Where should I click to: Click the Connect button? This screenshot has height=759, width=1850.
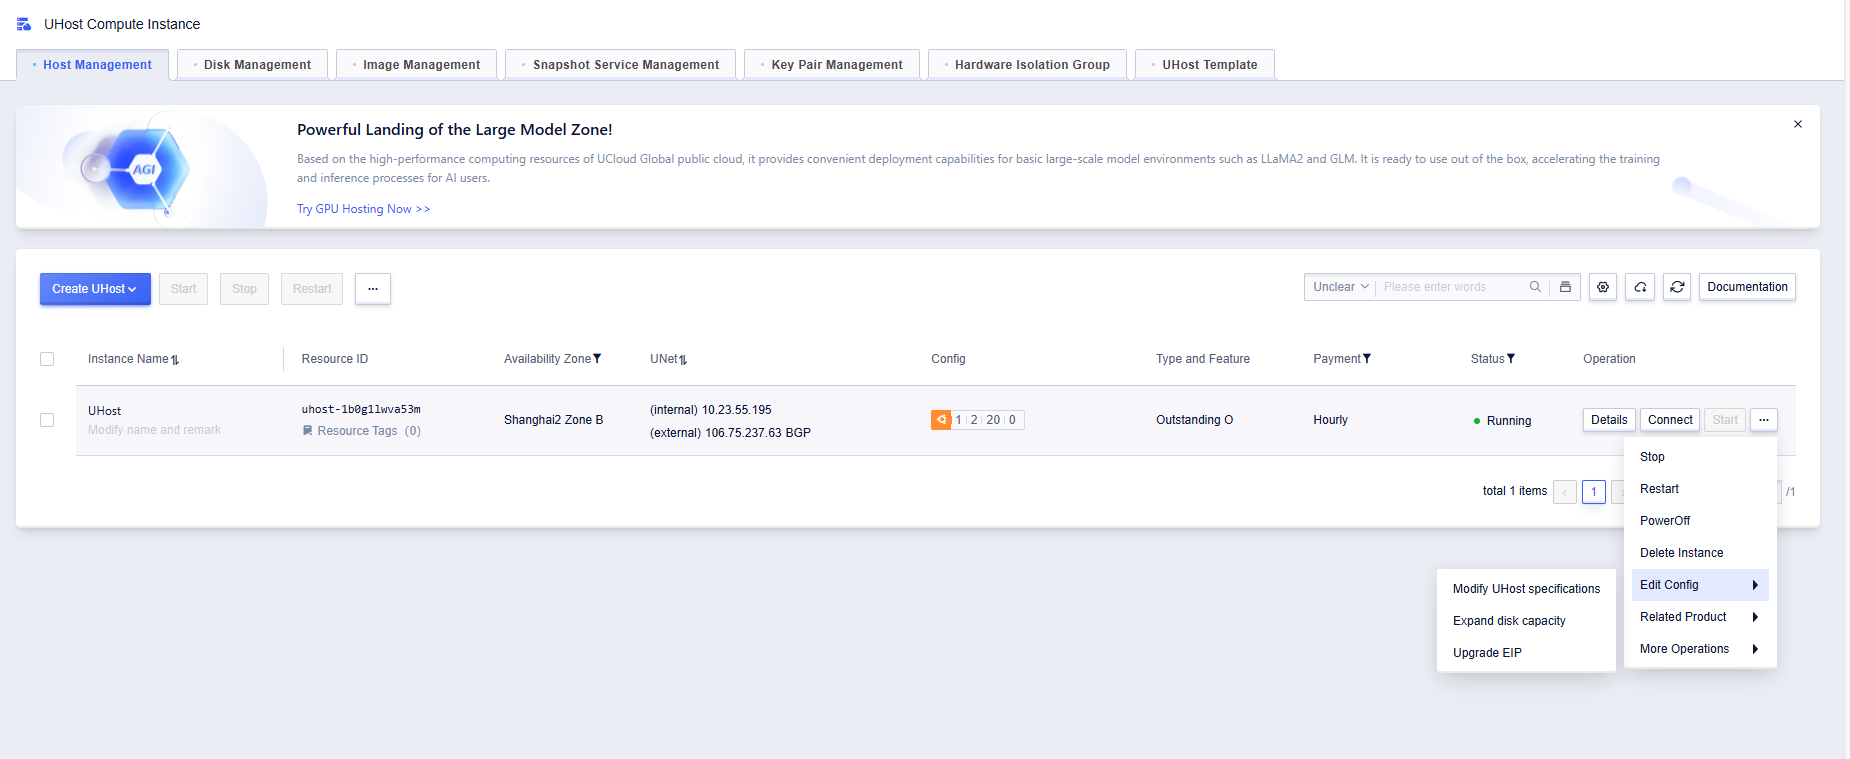pos(1670,420)
